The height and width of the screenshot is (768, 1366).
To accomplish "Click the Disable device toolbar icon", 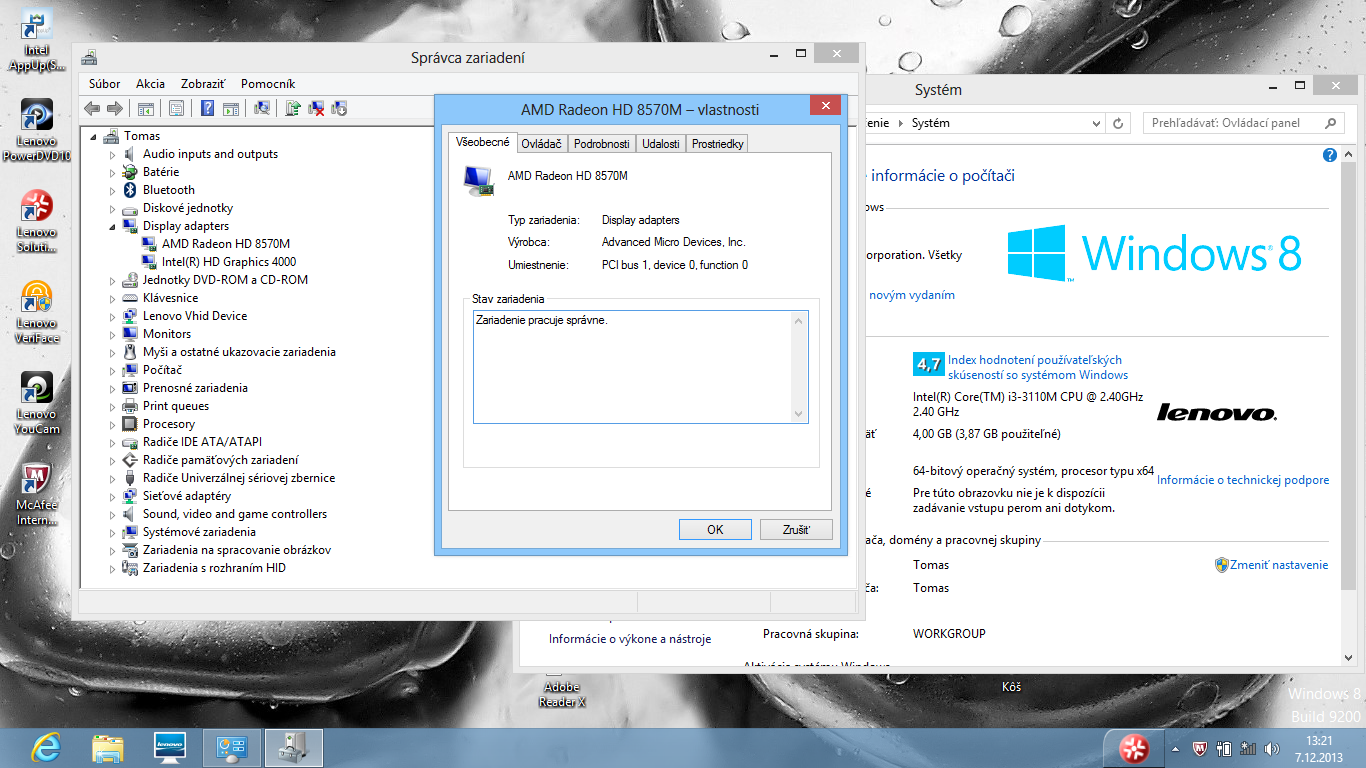I will pyautogui.click(x=339, y=108).
